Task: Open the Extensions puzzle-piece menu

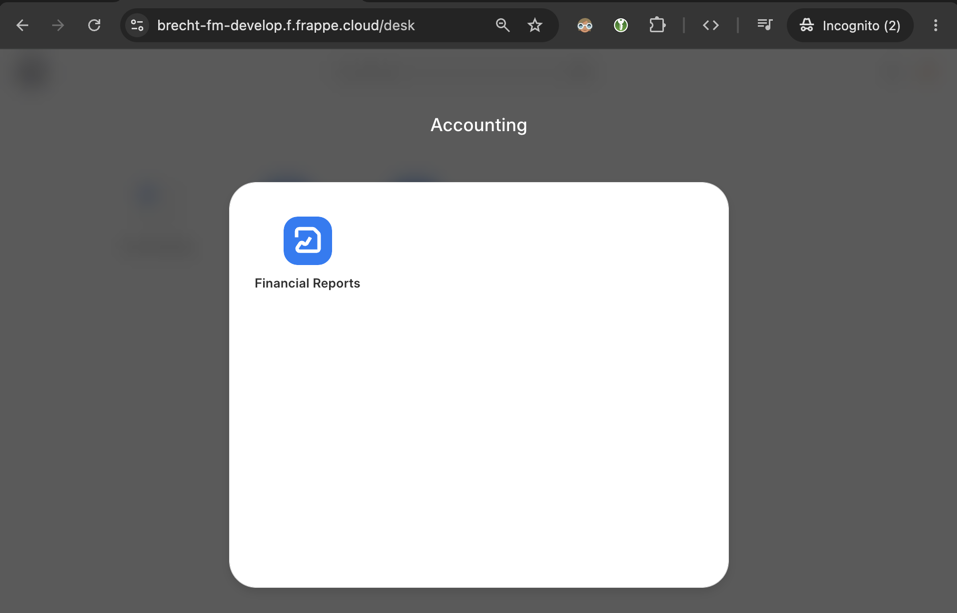Action: [657, 25]
